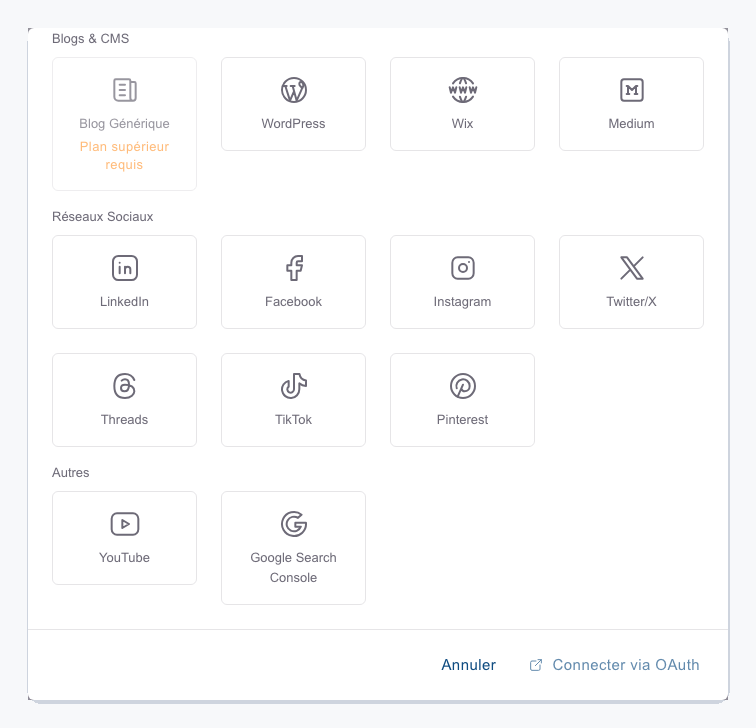Click the external-link icon beside Connecter via OAuth

(536, 665)
